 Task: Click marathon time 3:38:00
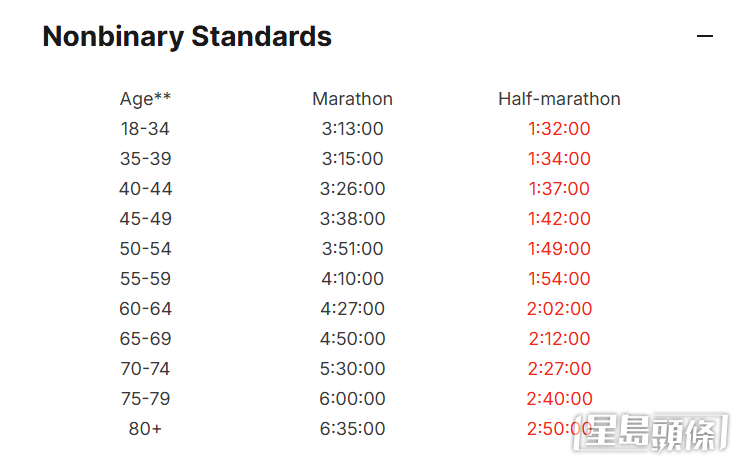(x=352, y=218)
